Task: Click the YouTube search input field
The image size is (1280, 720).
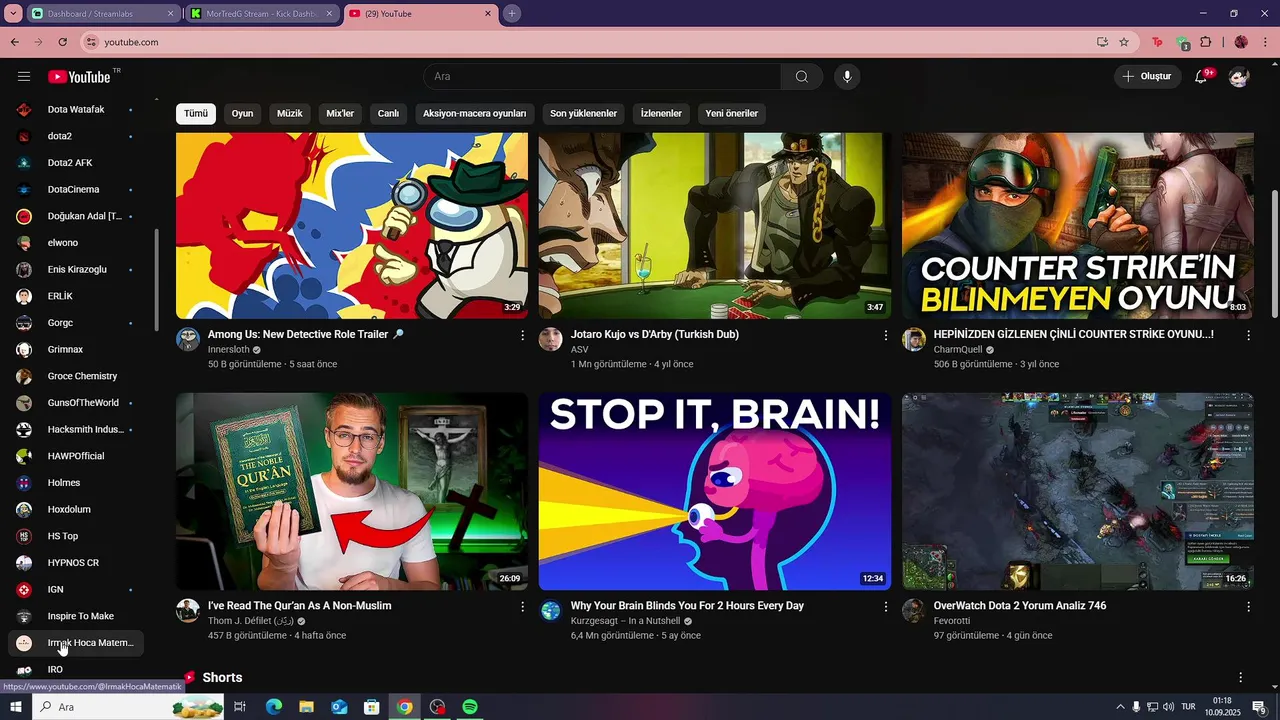Action: click(x=602, y=77)
